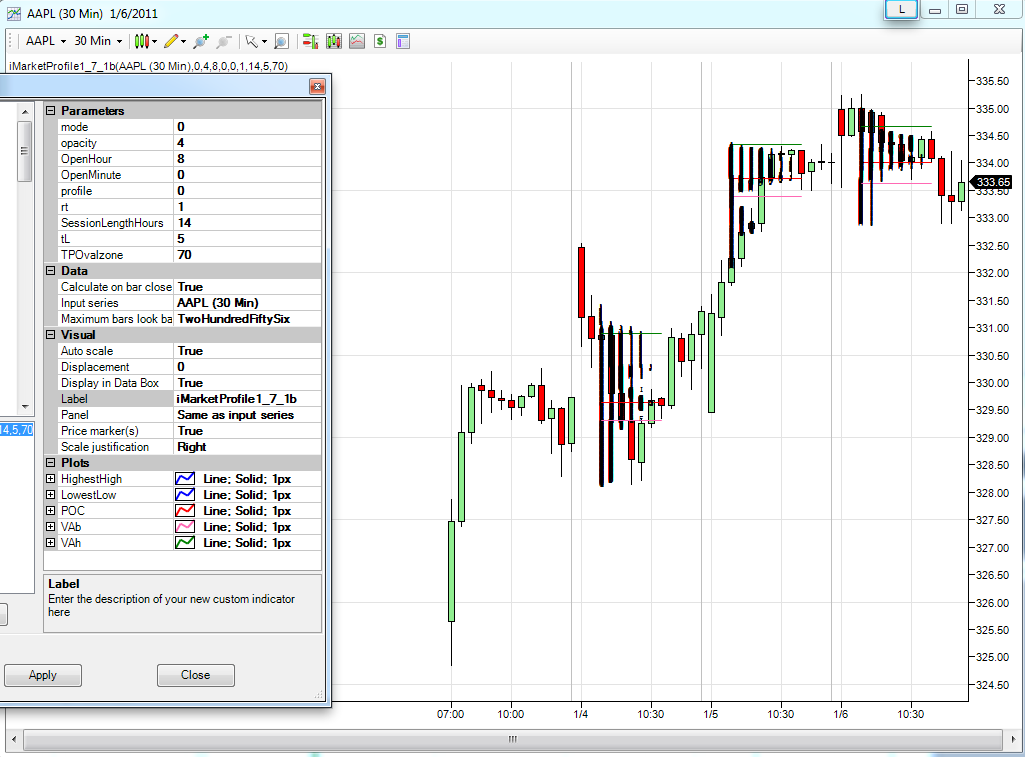Click the LowestLow blue line style icon
This screenshot has height=757, width=1025.
pos(185,495)
